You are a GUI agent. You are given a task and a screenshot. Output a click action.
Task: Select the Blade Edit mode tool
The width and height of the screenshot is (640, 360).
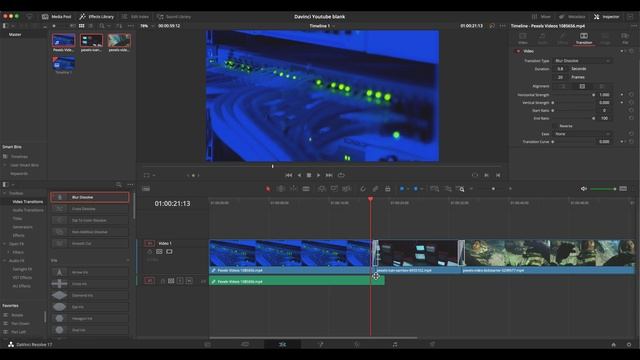pos(306,189)
